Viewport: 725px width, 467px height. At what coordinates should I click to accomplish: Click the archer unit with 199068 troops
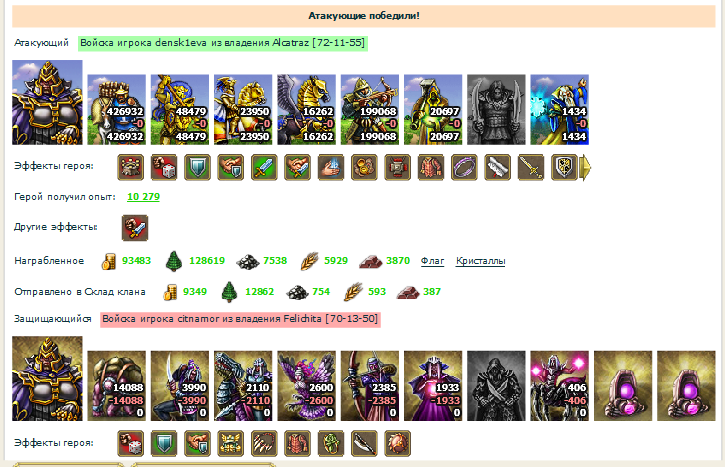370,110
